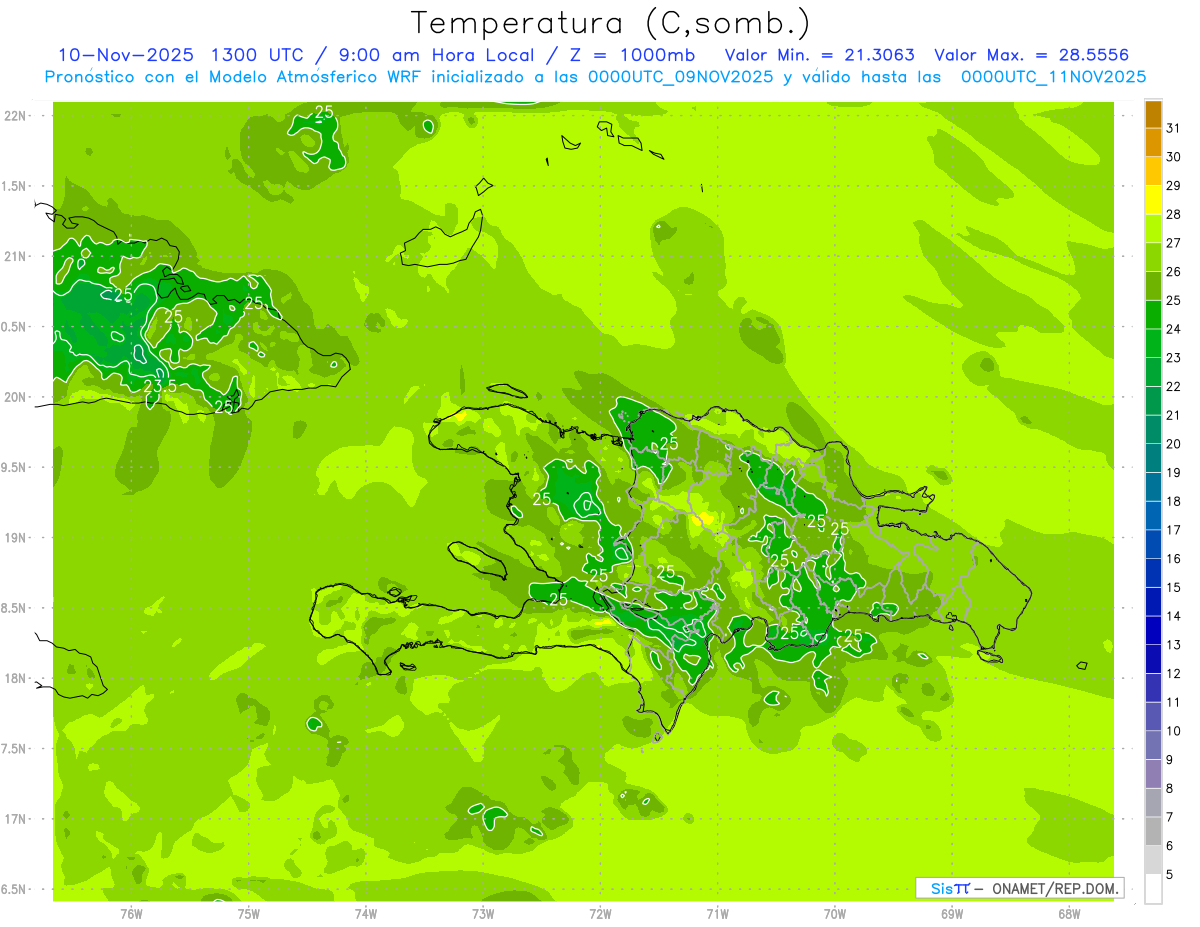Click the 'Sisπ' logo text

950,888
